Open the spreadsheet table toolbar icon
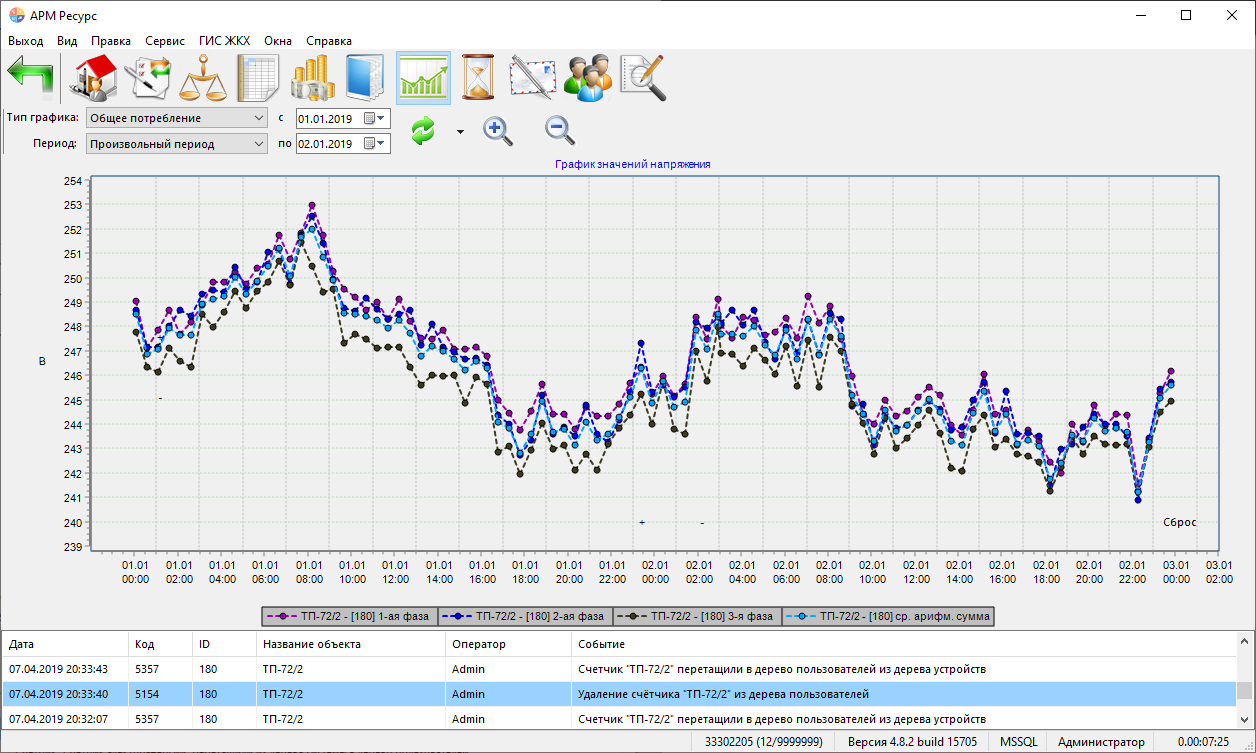The width and height of the screenshot is (1256, 753). pyautogui.click(x=259, y=78)
